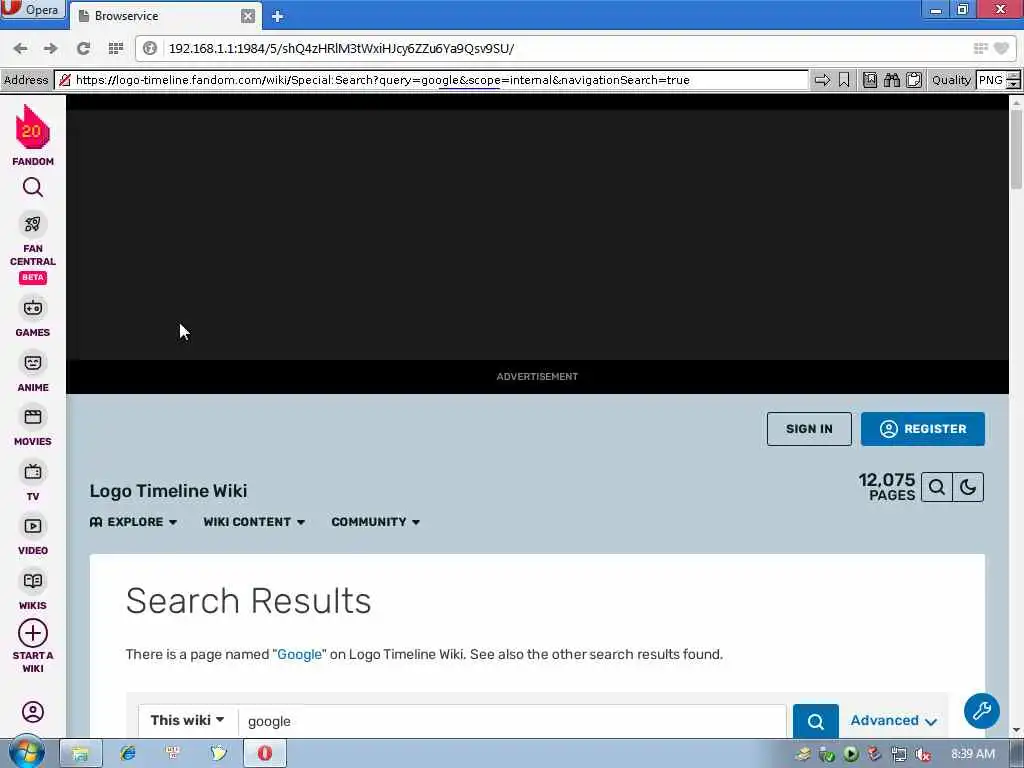Click the page vertical scrollbar thumb
This screenshot has height=768, width=1024.
tap(1016, 148)
